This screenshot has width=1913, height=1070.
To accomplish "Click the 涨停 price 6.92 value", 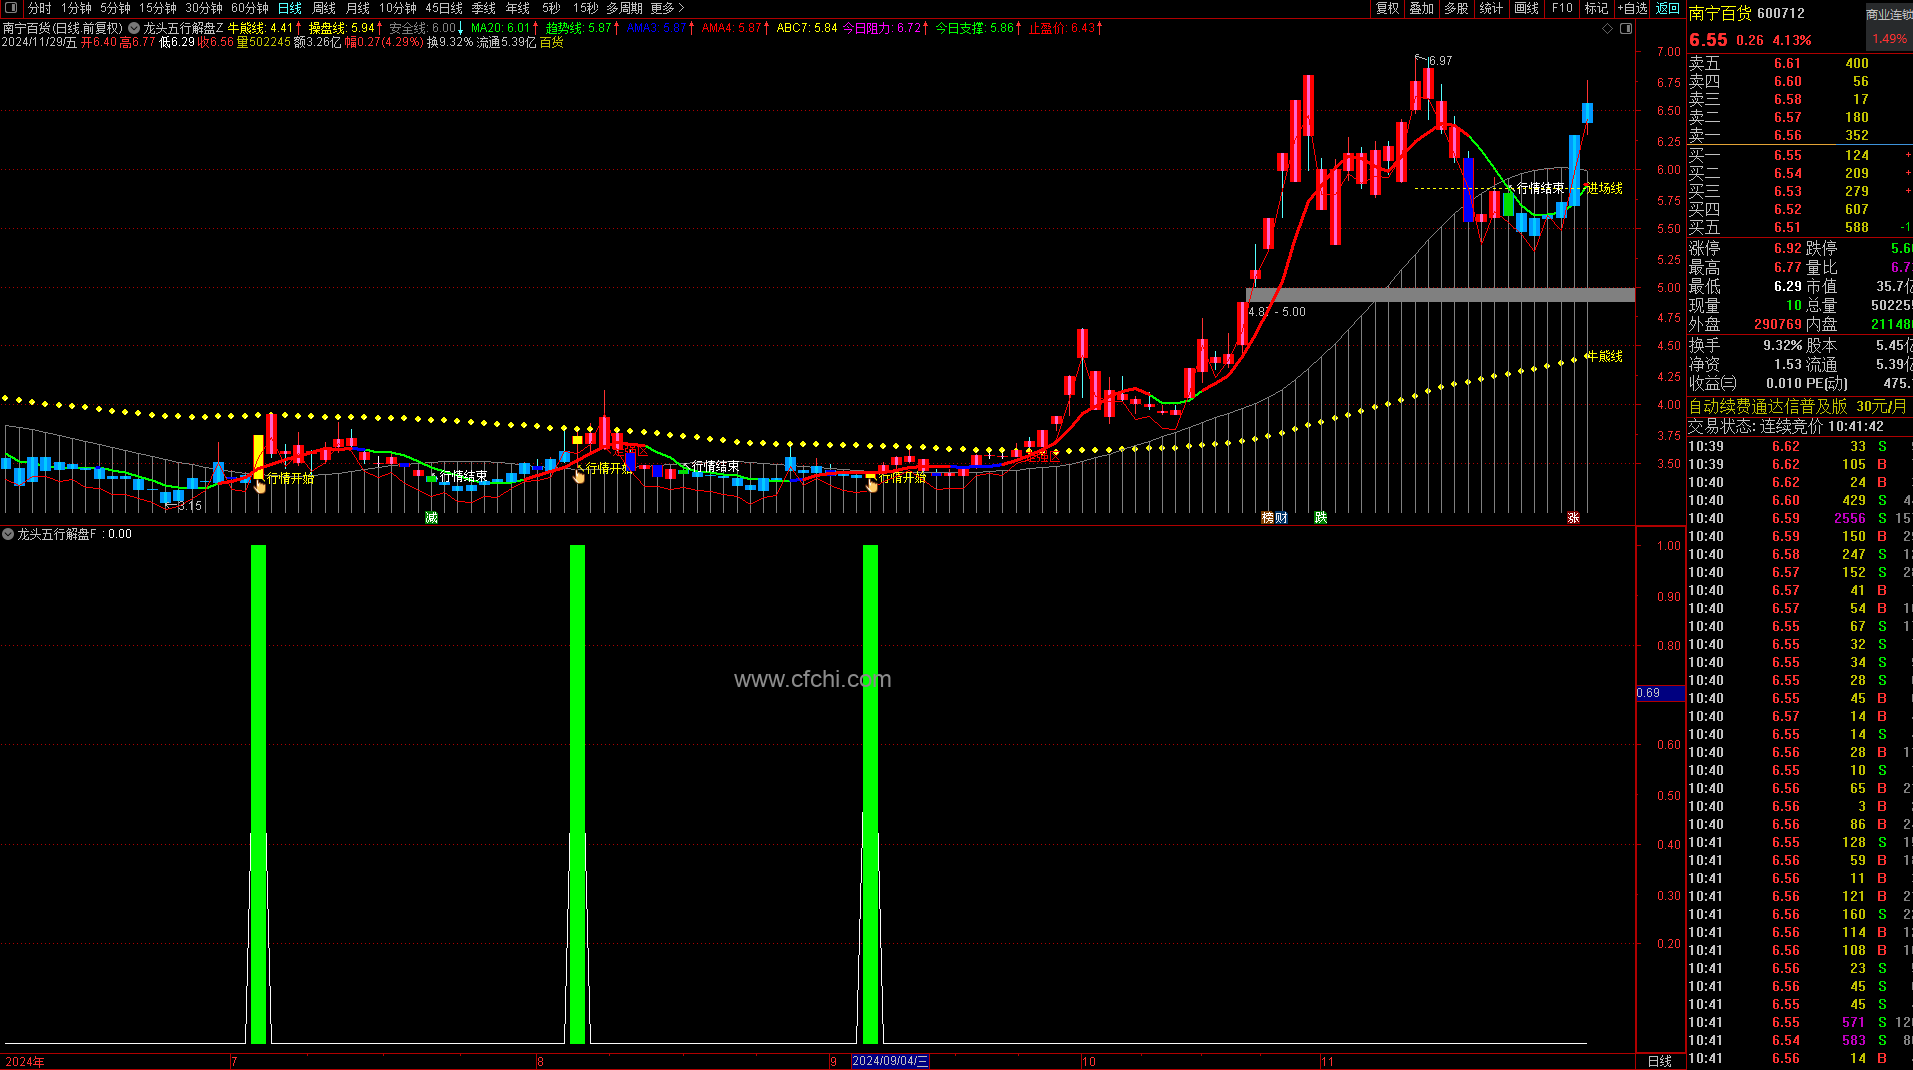I will pos(1787,248).
